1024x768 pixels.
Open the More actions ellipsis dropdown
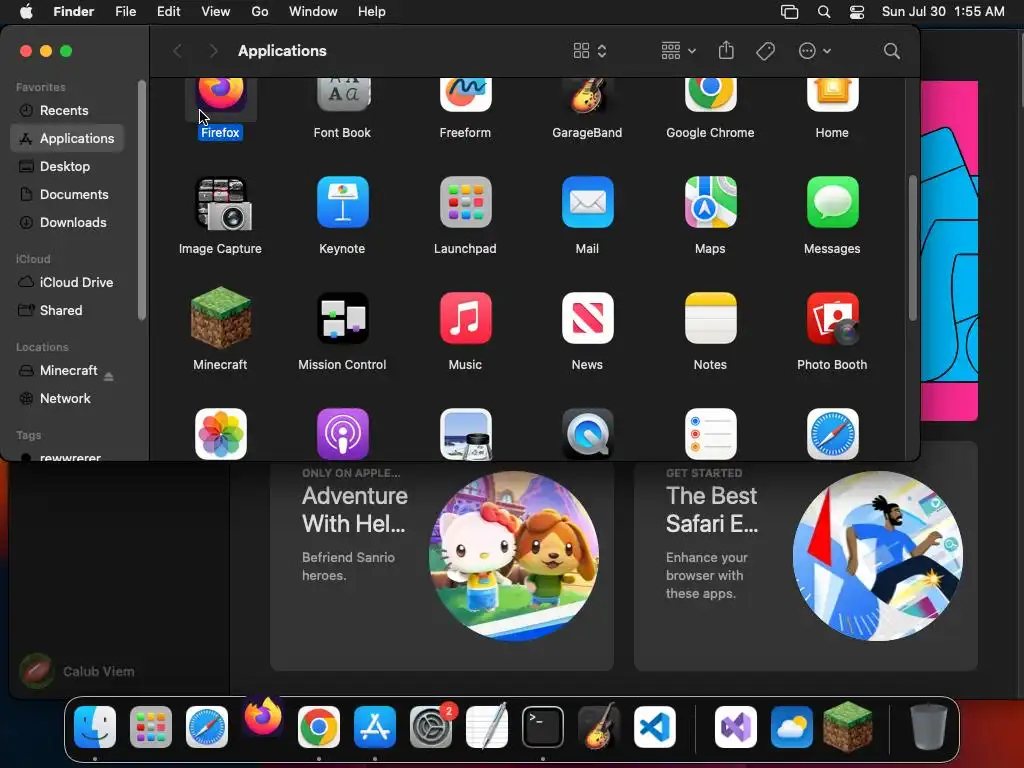pos(814,51)
